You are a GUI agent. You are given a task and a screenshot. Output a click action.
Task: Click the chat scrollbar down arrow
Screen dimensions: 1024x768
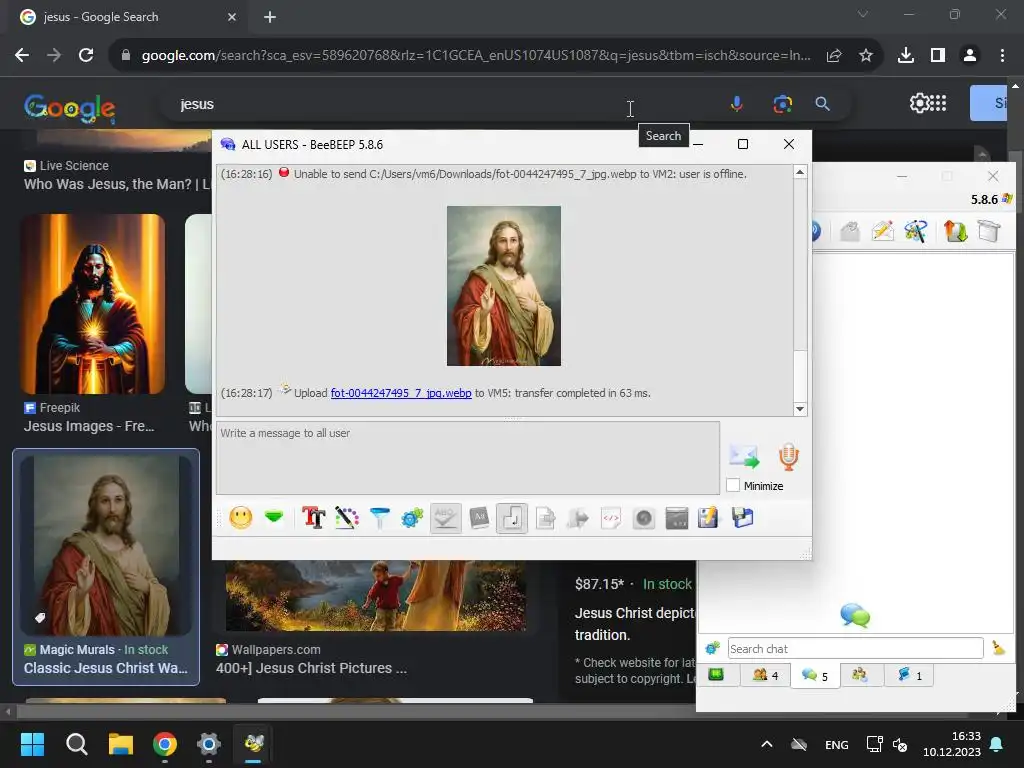coord(800,409)
